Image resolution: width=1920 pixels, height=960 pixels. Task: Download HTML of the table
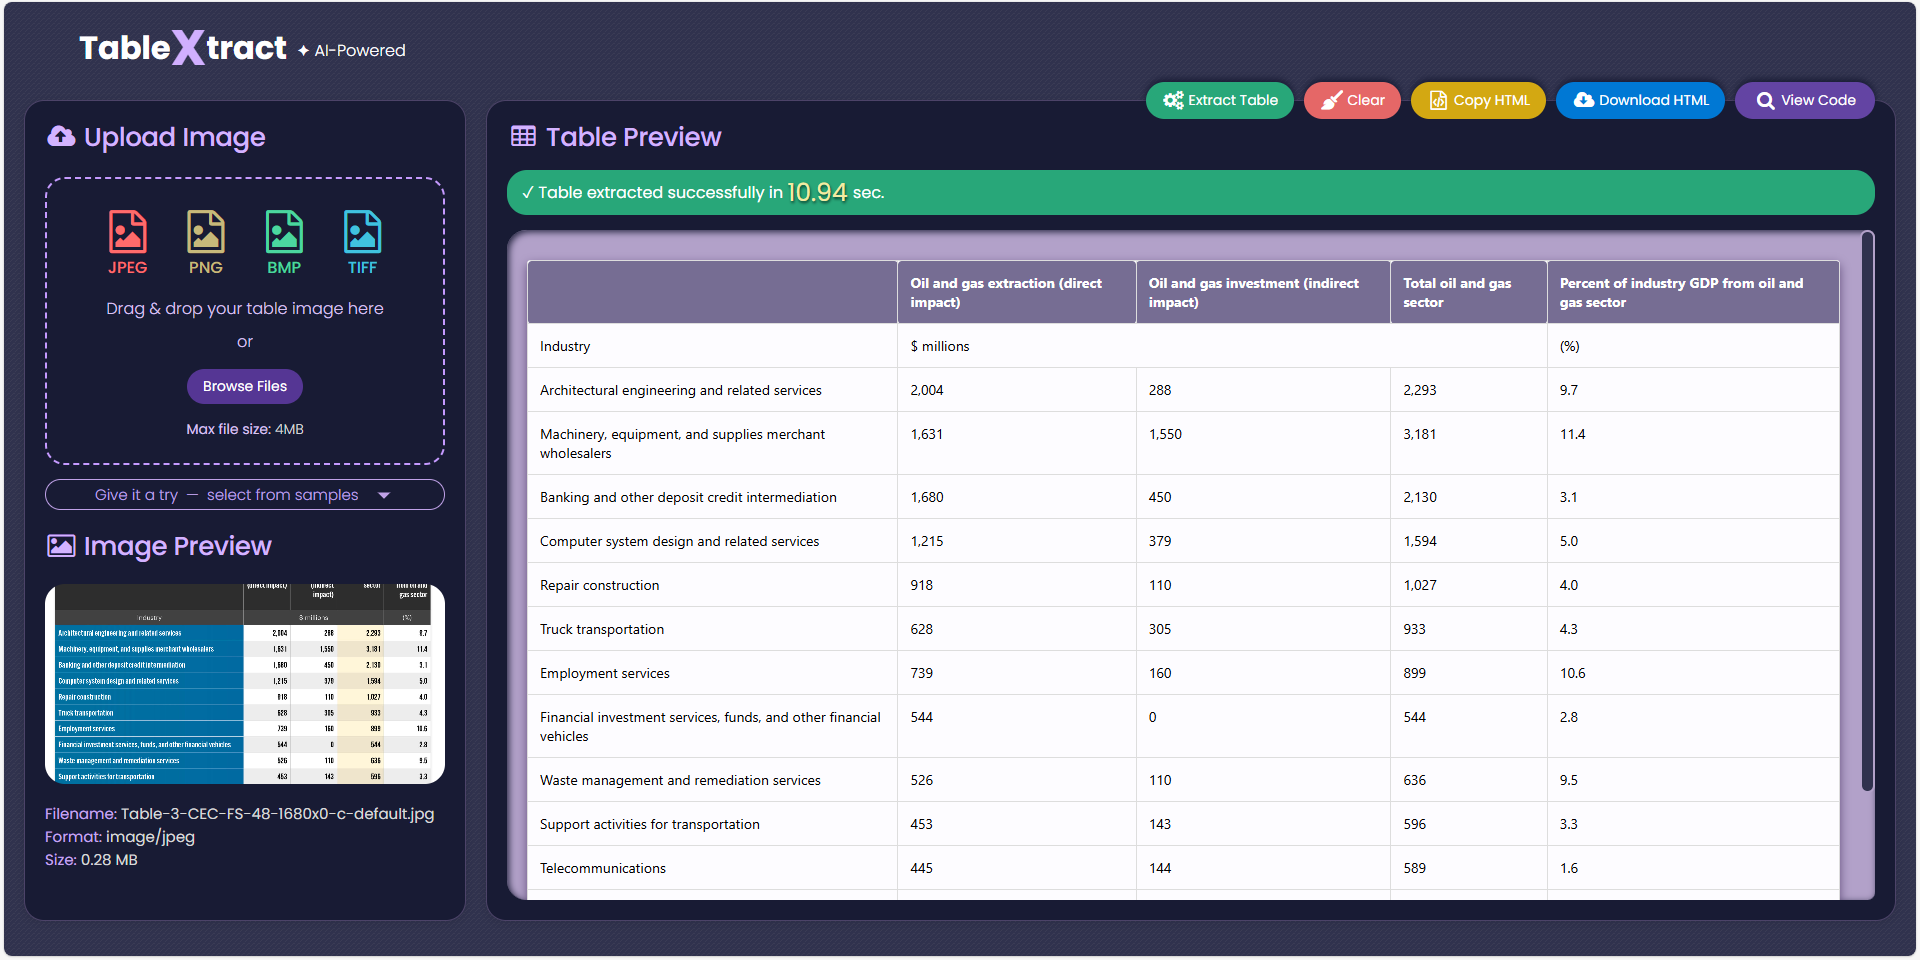click(1640, 100)
